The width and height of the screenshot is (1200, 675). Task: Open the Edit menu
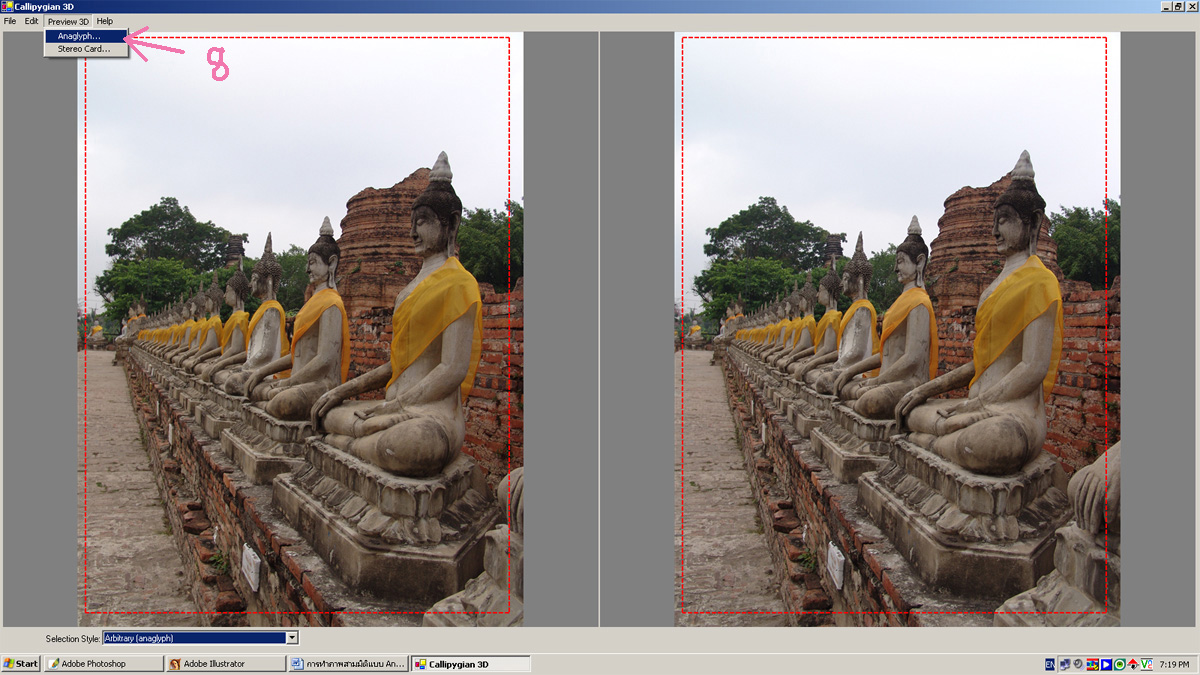32,21
